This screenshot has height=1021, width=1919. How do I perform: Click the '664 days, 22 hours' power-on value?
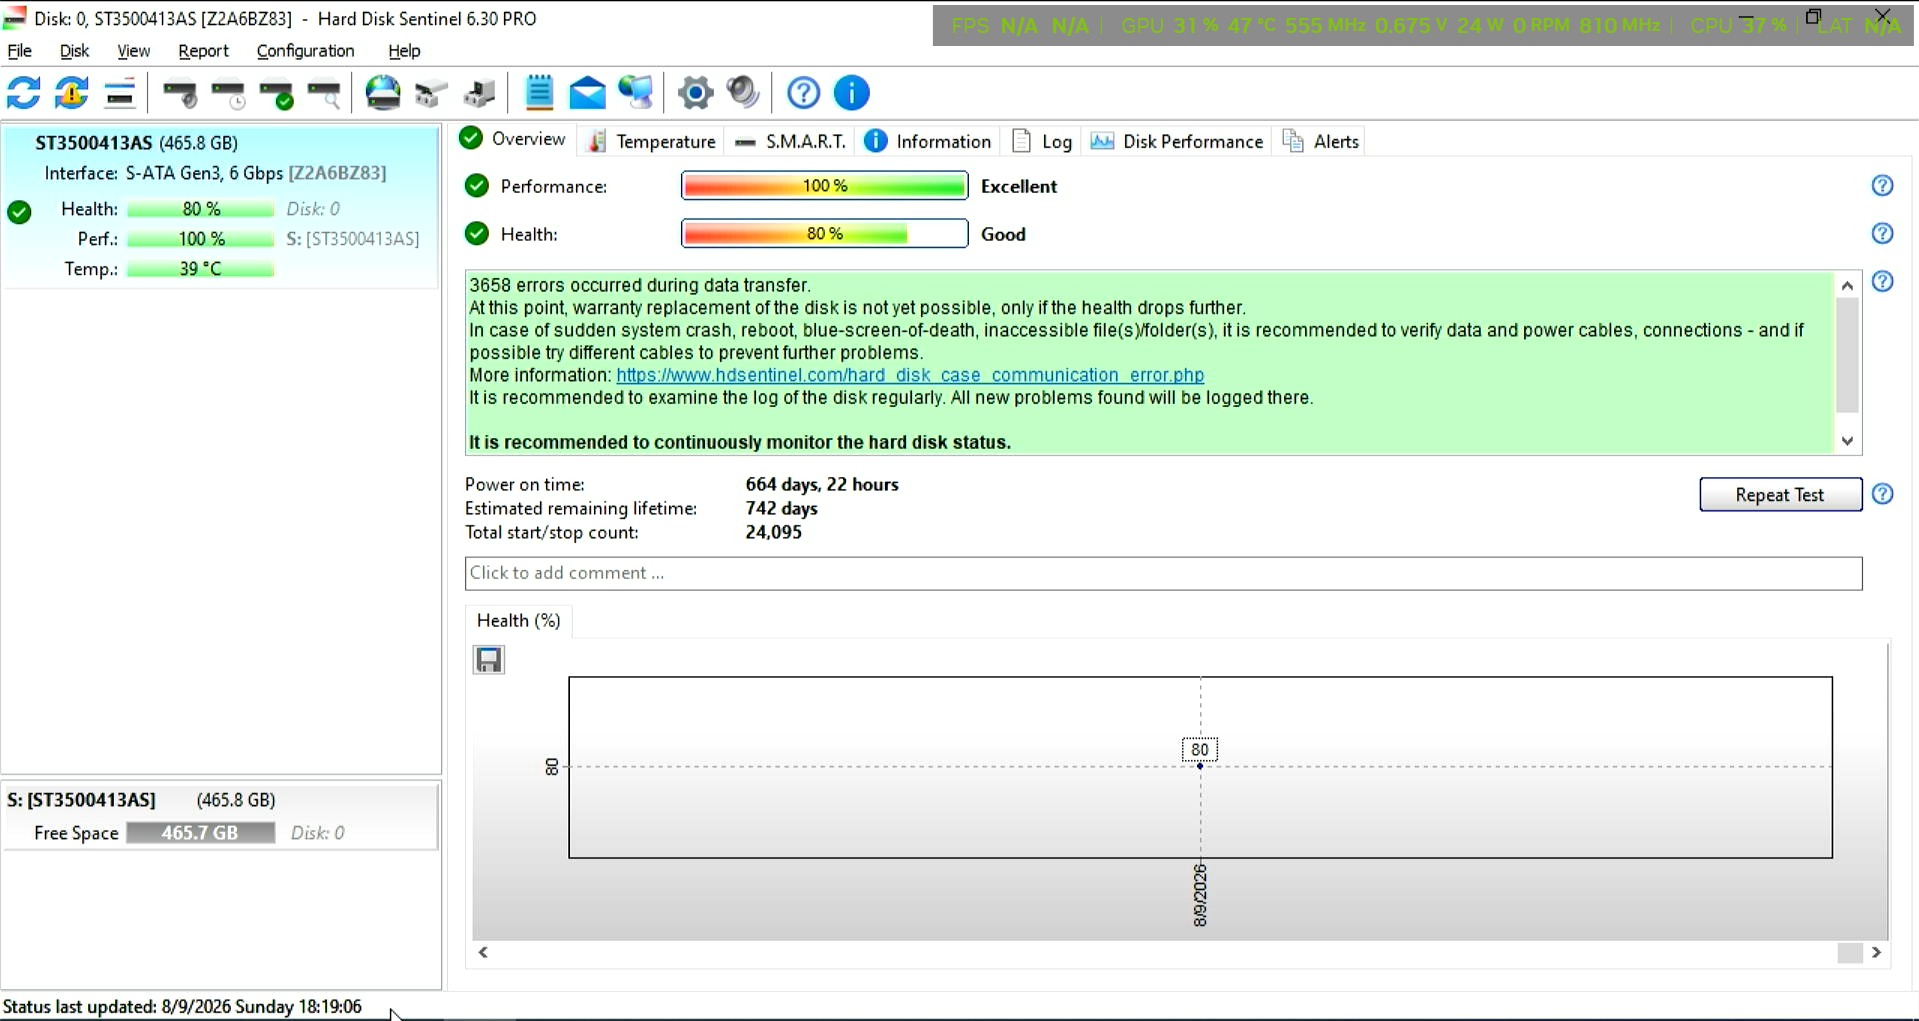coord(822,485)
